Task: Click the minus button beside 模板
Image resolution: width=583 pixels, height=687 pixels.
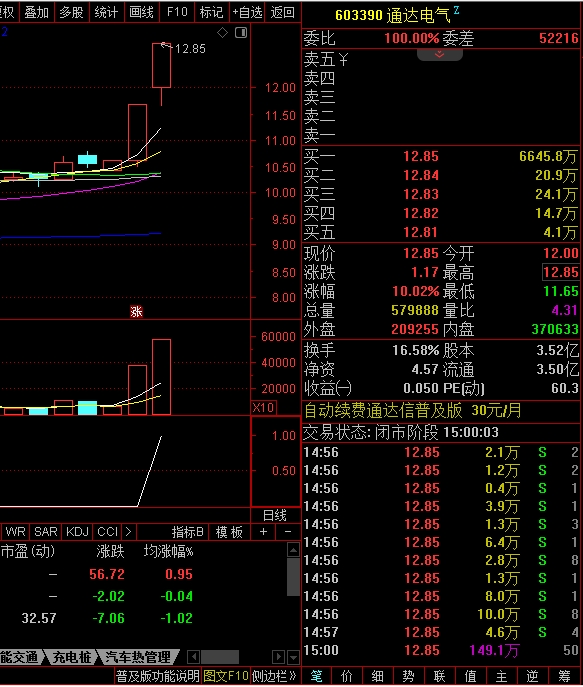Action: coord(288,532)
